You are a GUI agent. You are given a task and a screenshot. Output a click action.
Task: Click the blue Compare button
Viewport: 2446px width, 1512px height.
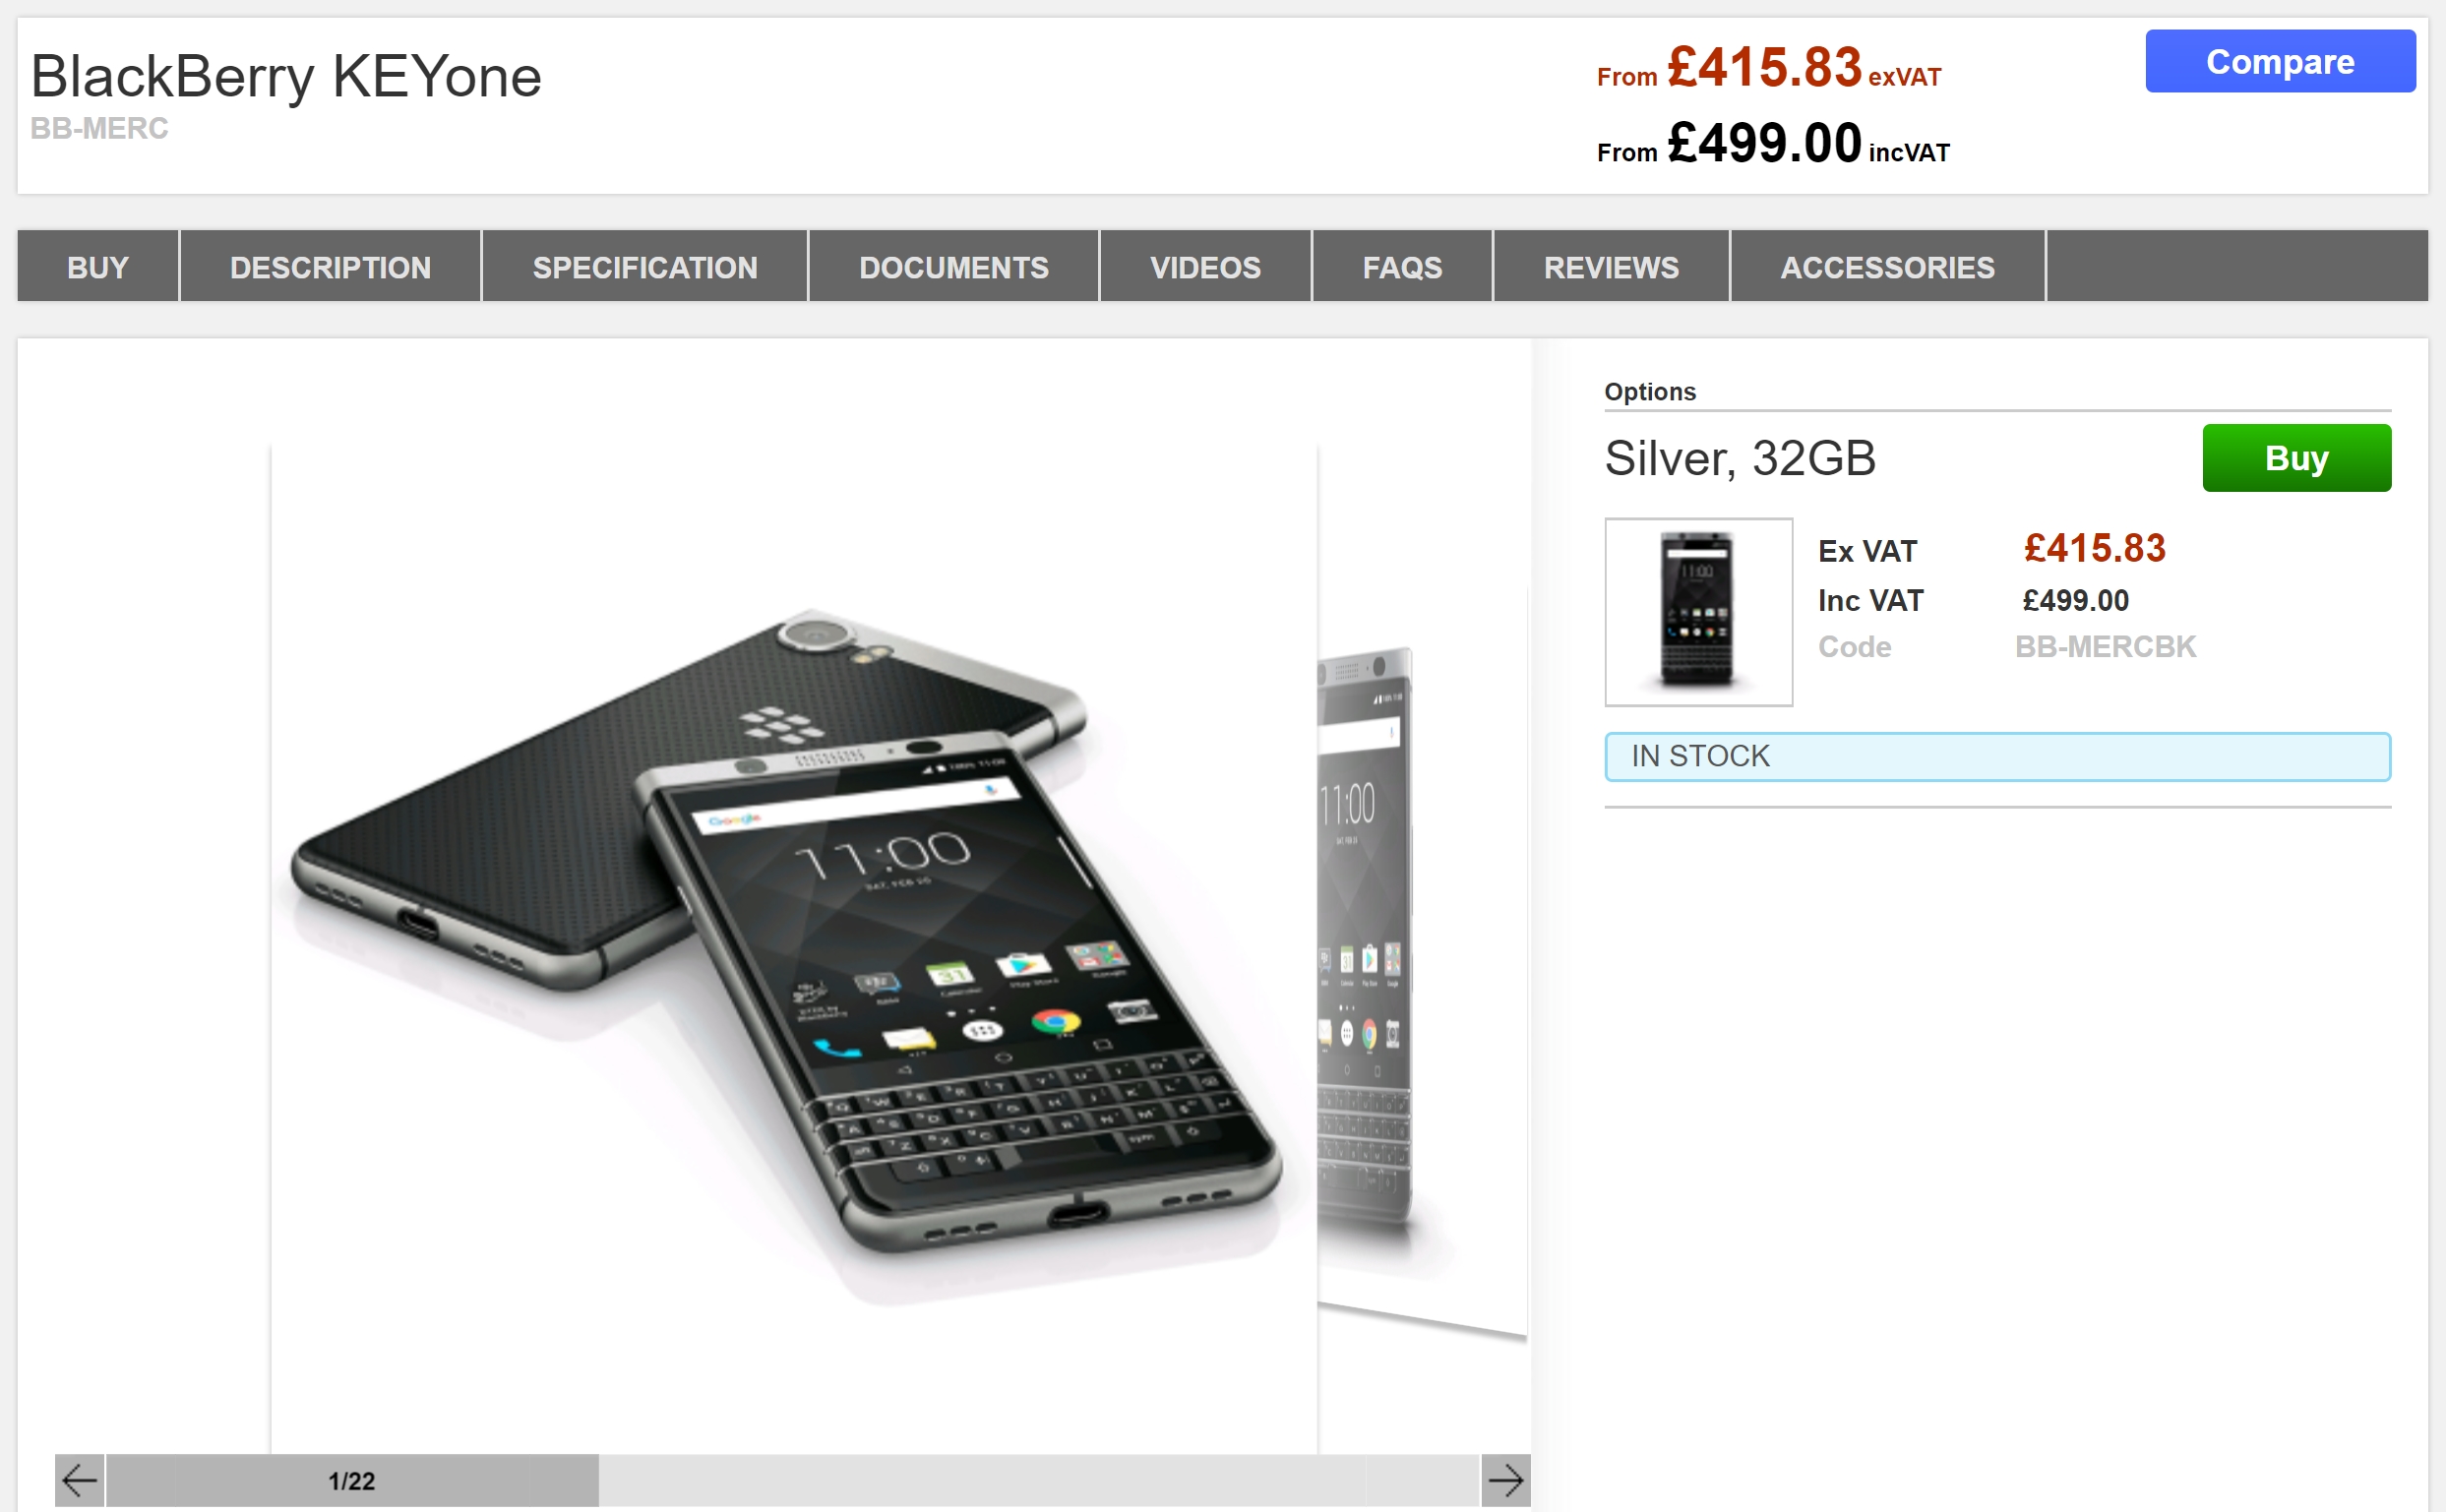point(2280,61)
